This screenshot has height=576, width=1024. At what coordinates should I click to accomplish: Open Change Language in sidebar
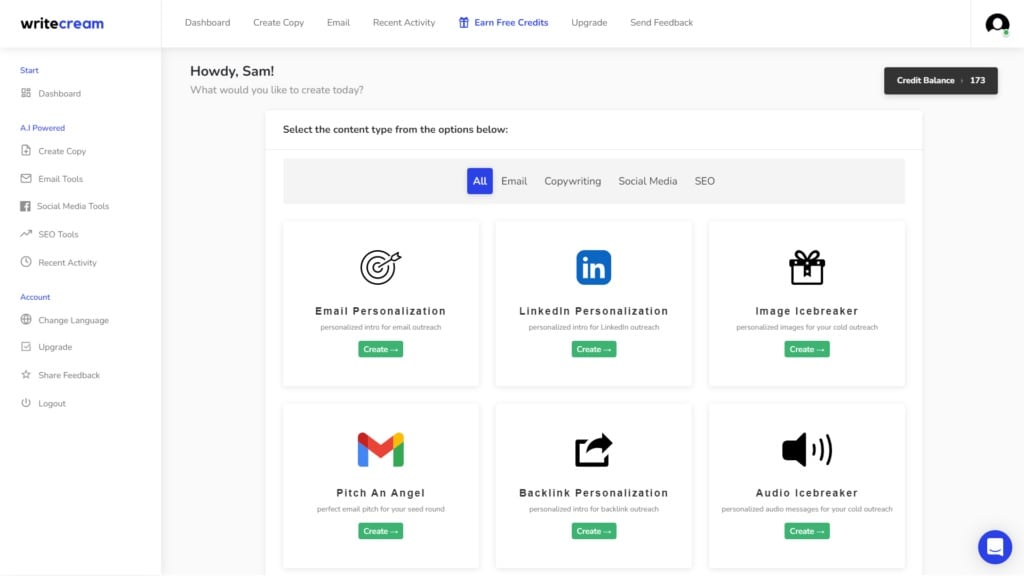click(x=73, y=320)
